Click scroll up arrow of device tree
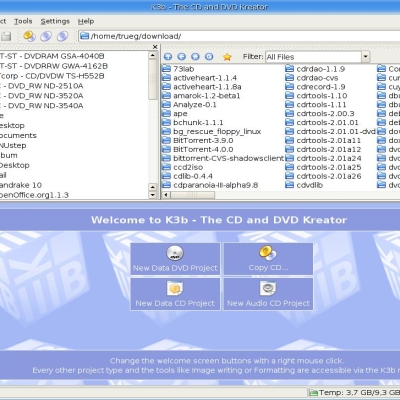Image resolution: width=400 pixels, height=400 pixels. tap(153, 56)
